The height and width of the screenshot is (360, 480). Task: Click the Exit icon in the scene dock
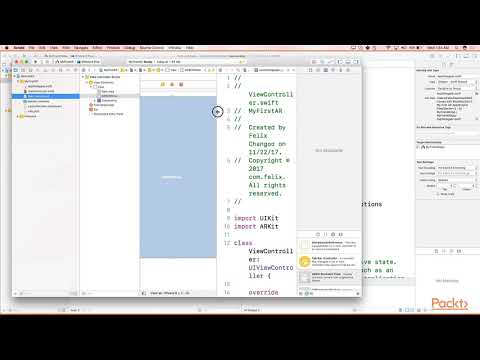[181, 85]
